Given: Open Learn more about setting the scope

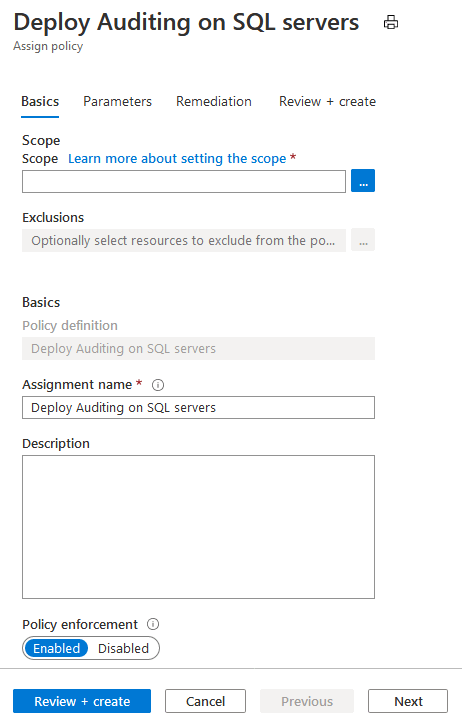Looking at the screenshot, I should [177, 159].
